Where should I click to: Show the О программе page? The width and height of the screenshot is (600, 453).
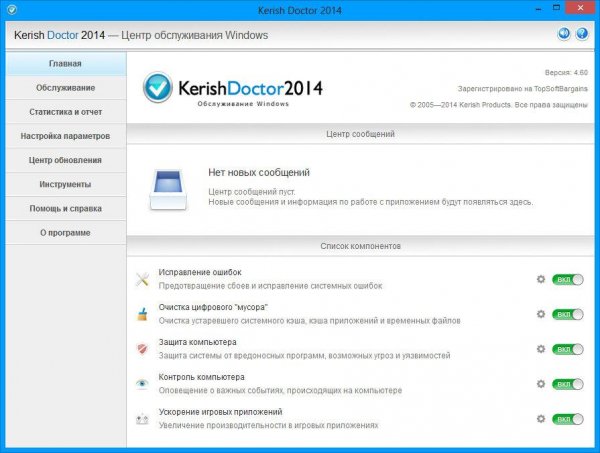click(66, 232)
